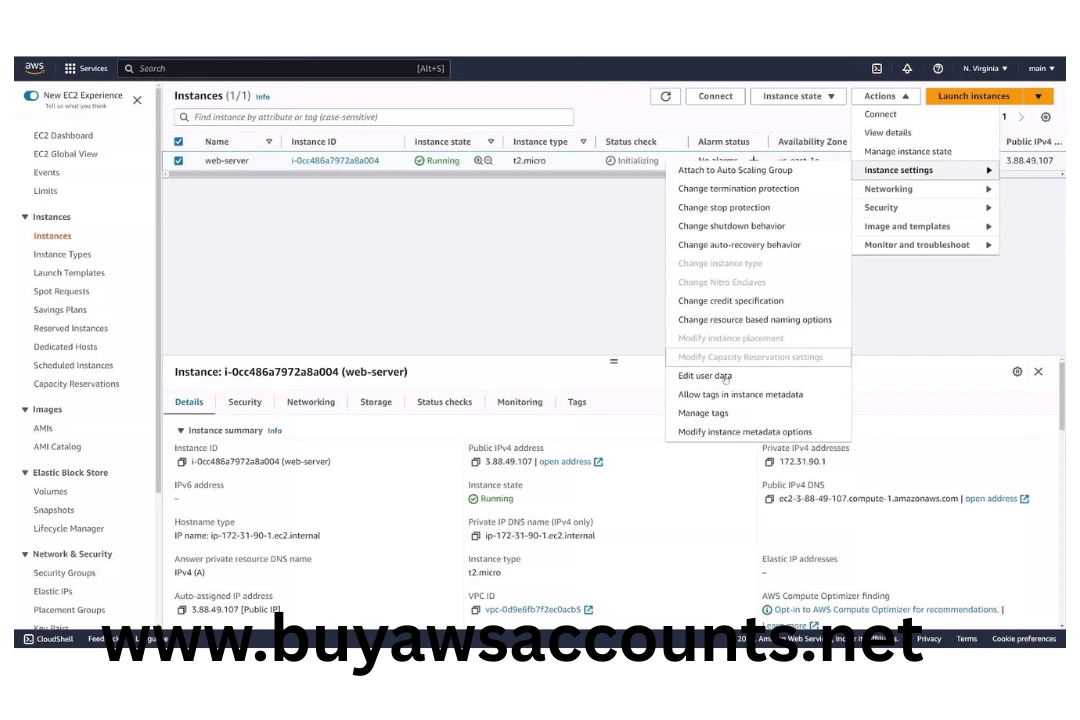Screen dimensions: 1080x720
Task: Open CloudShell from the top bar icon
Action: click(x=877, y=68)
